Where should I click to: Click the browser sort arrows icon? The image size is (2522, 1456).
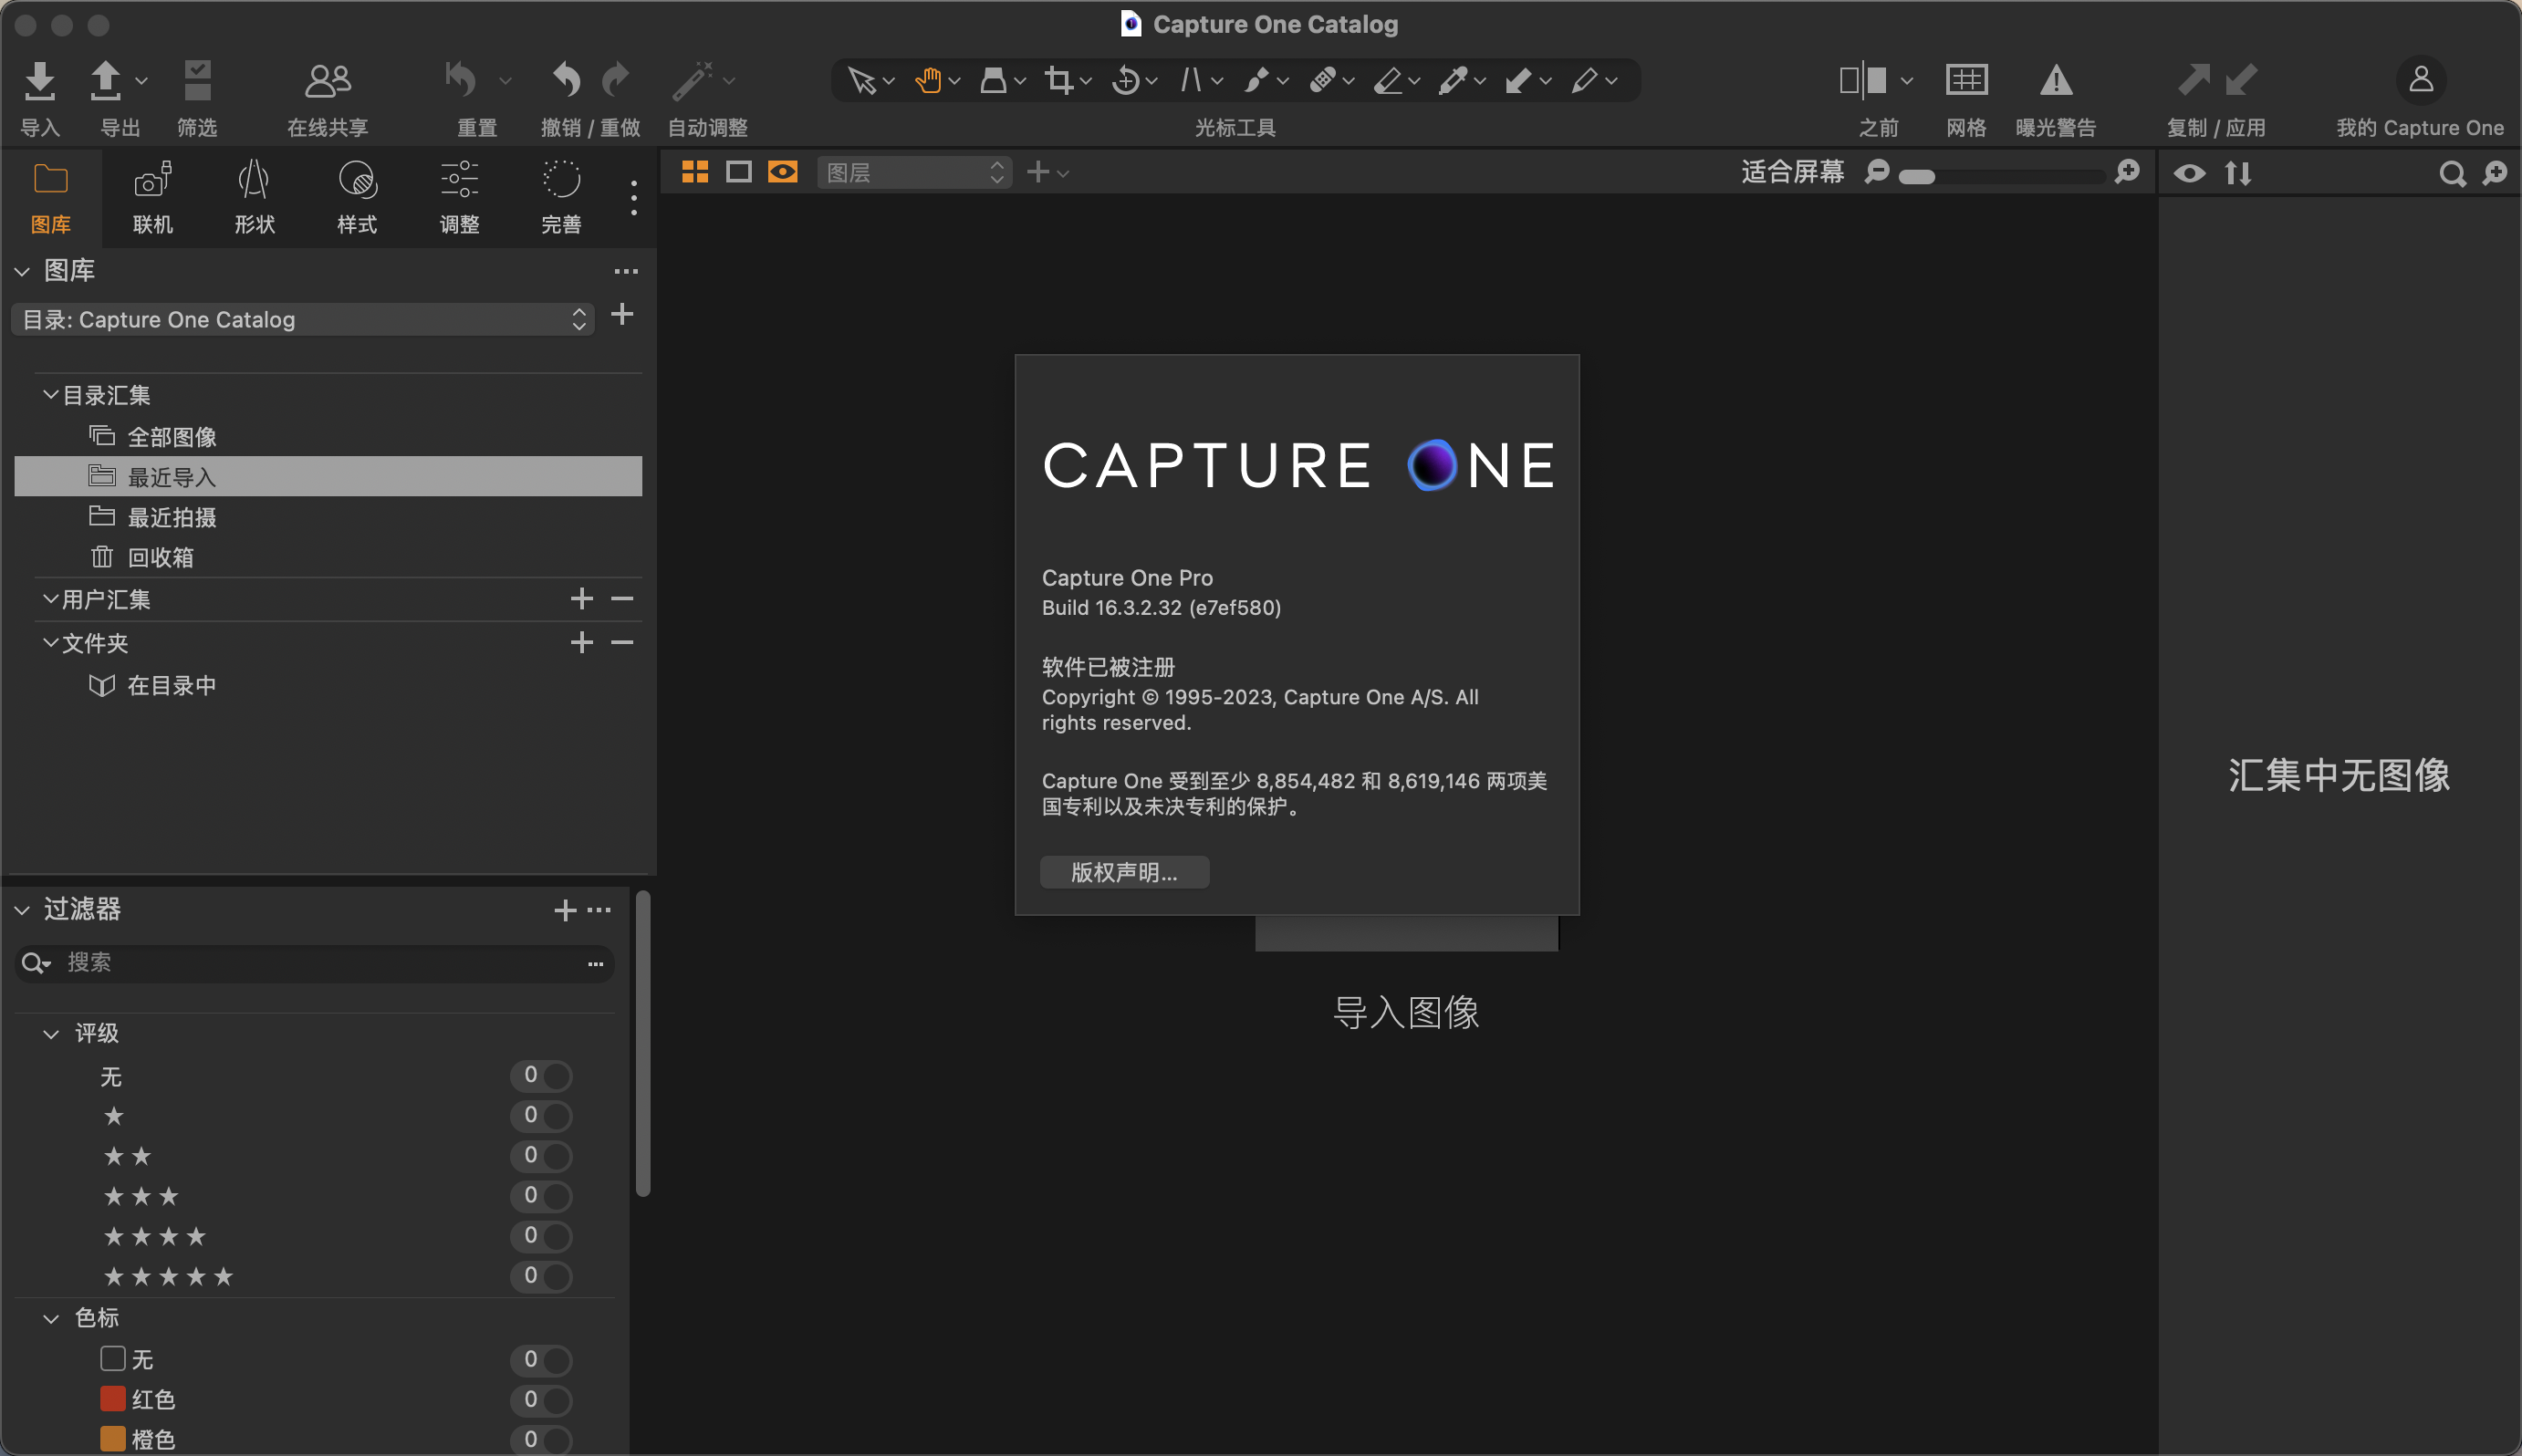coord(2238,174)
